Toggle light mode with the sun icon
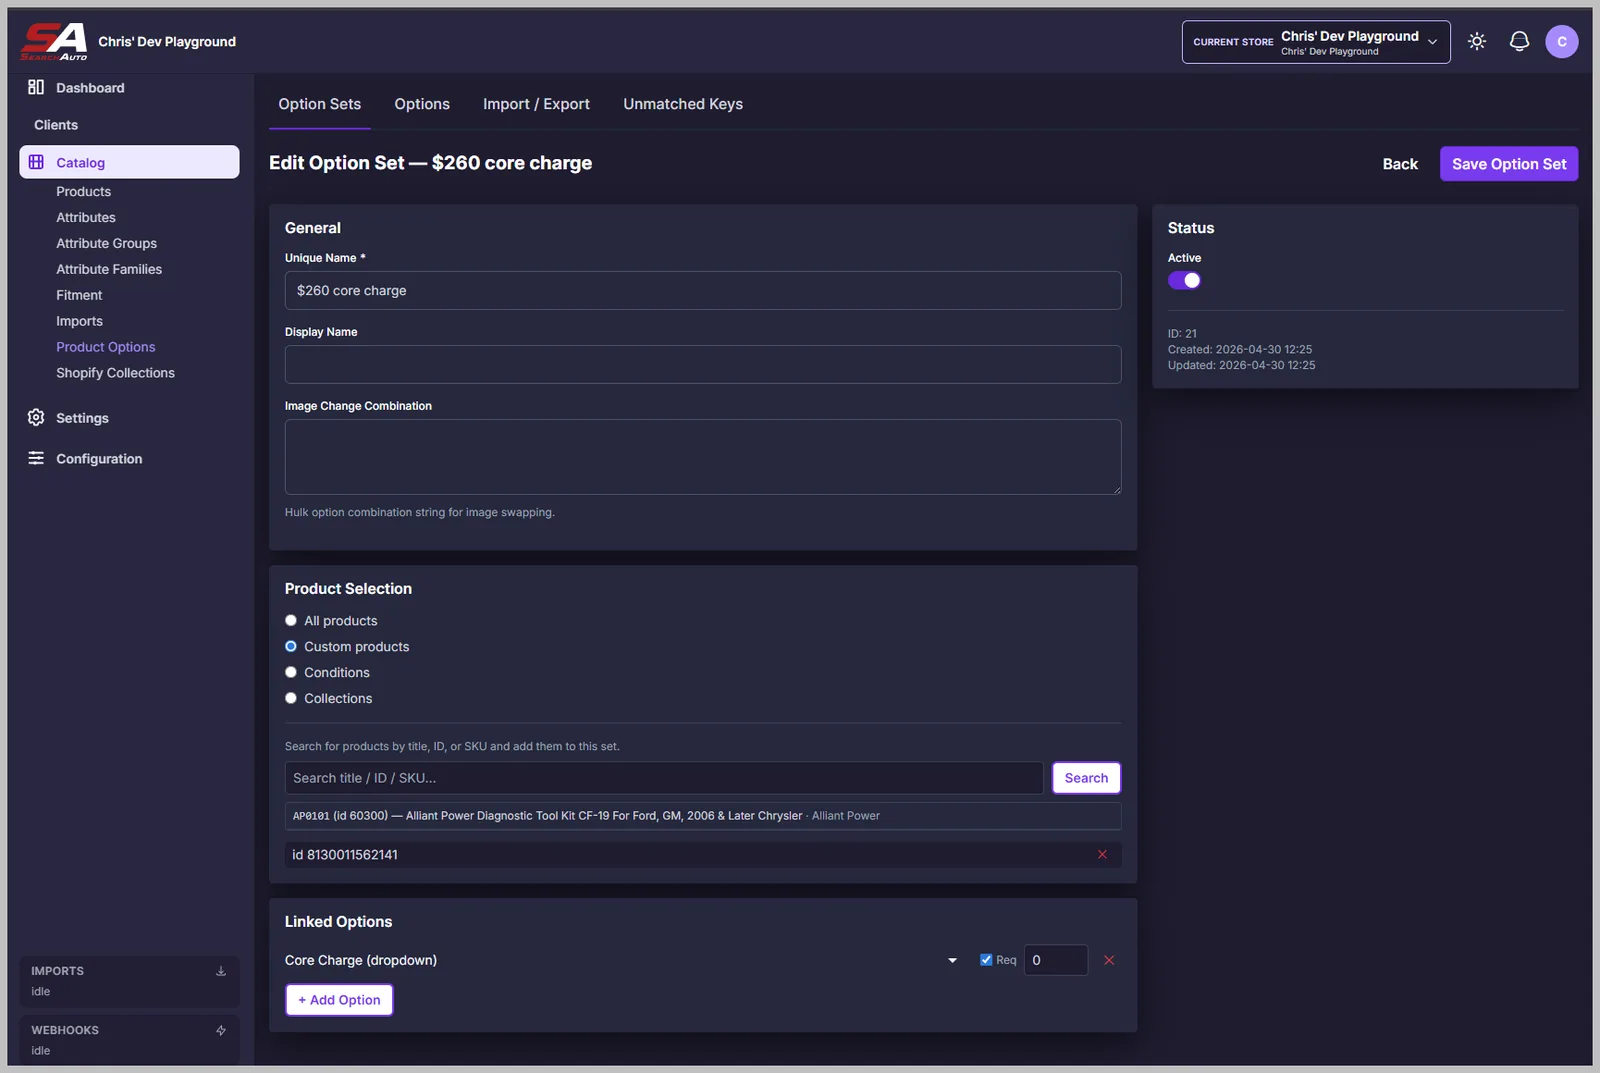Image resolution: width=1600 pixels, height=1073 pixels. coord(1477,41)
